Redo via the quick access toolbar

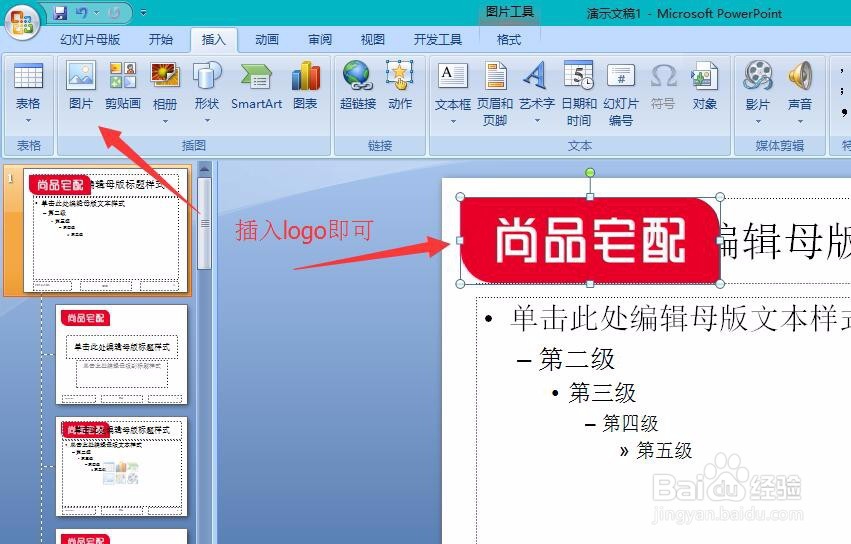click(114, 12)
